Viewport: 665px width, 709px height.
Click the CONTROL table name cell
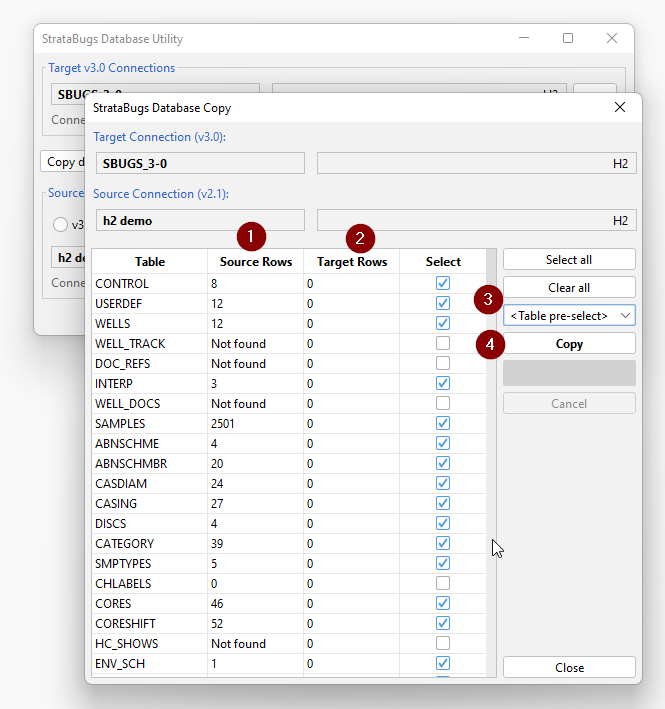point(150,284)
